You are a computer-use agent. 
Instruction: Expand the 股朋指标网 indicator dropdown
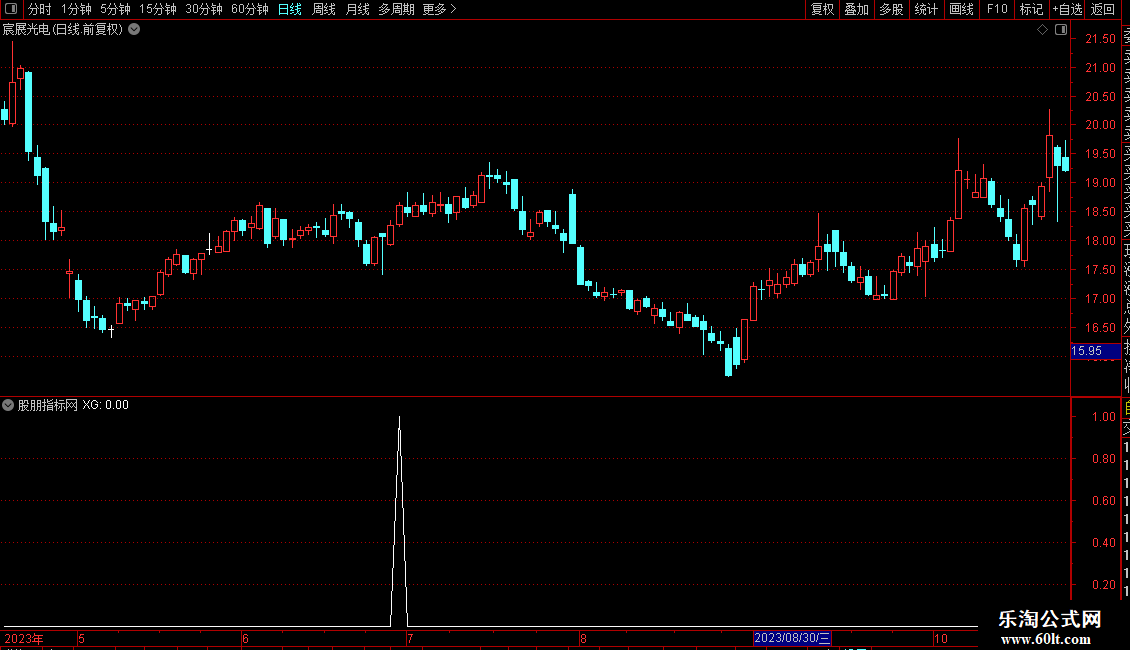[8, 405]
